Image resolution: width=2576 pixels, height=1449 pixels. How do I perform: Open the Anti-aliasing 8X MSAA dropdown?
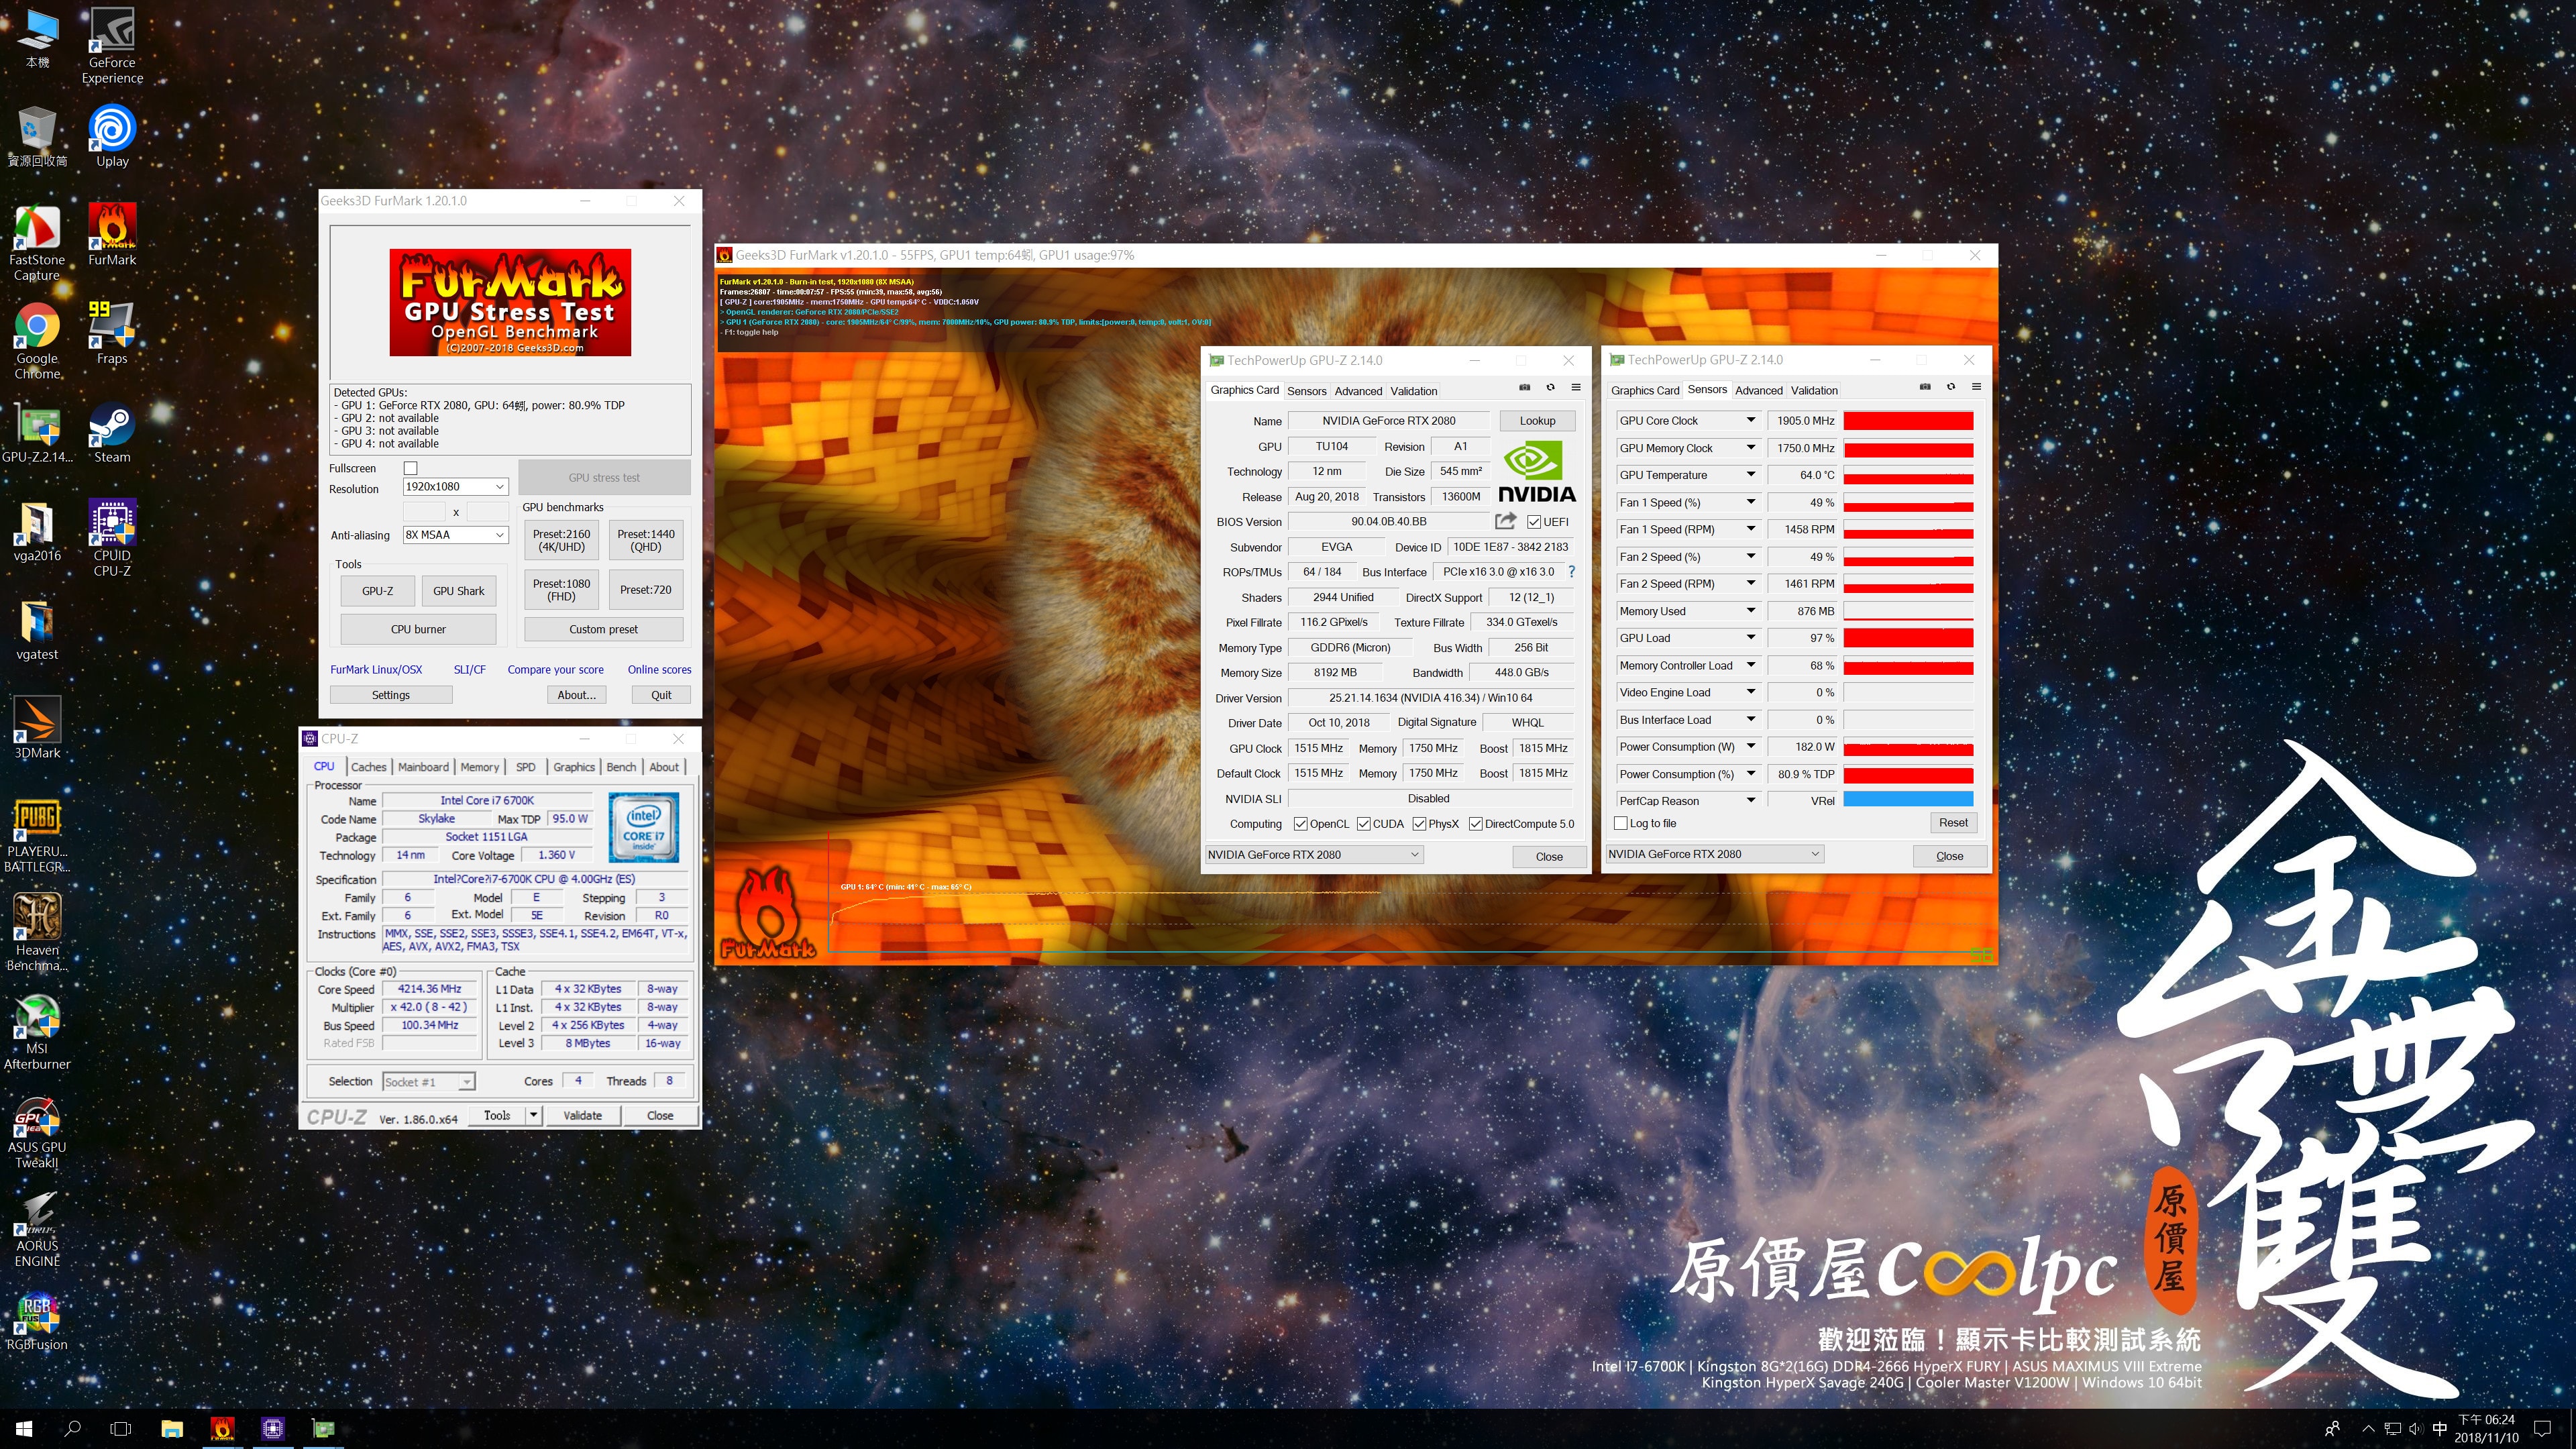pos(455,535)
